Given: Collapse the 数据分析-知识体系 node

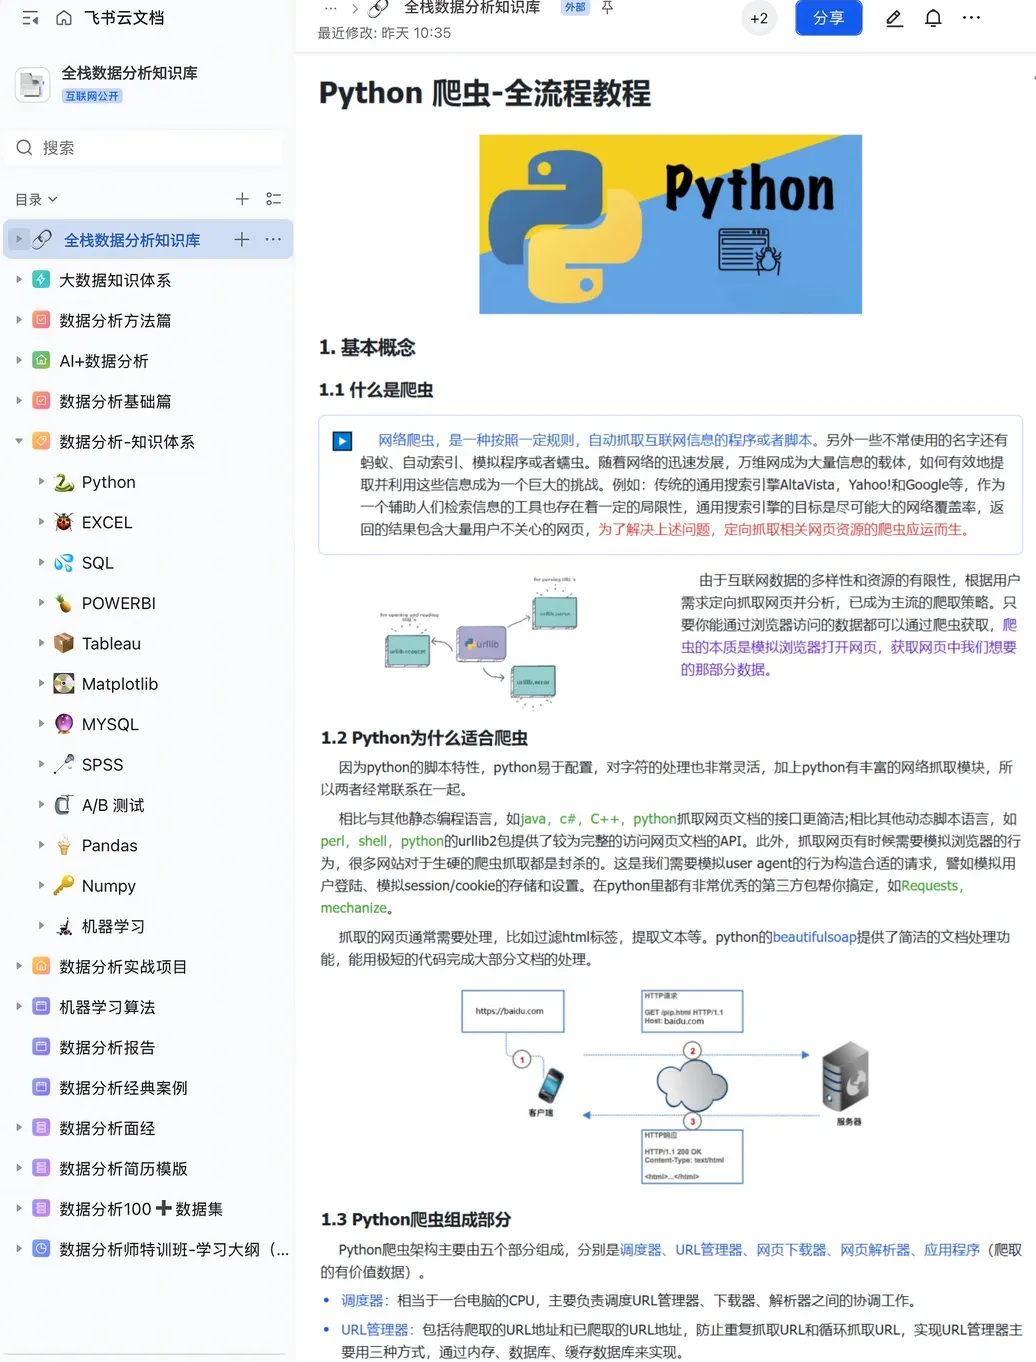Looking at the screenshot, I should click(19, 441).
